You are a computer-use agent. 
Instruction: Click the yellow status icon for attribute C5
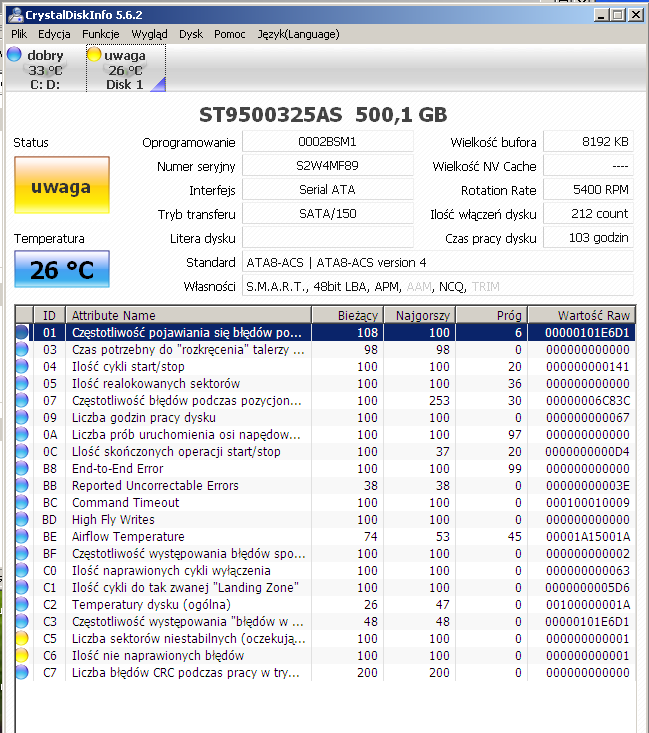point(22,638)
